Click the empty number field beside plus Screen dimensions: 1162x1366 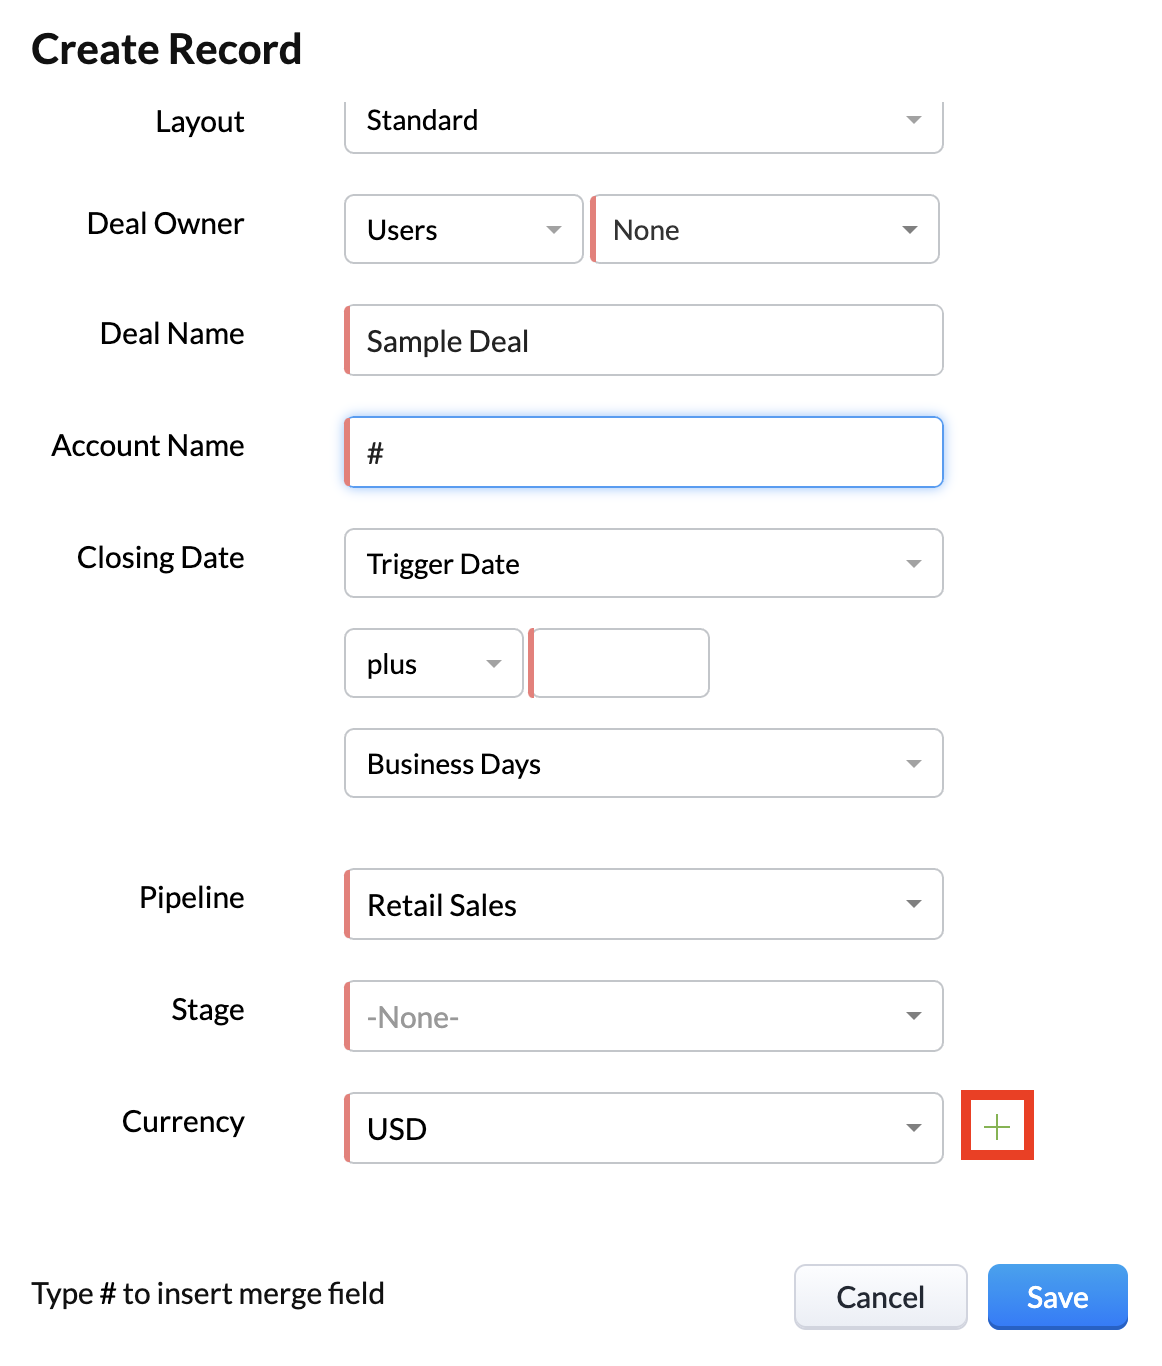tap(619, 663)
